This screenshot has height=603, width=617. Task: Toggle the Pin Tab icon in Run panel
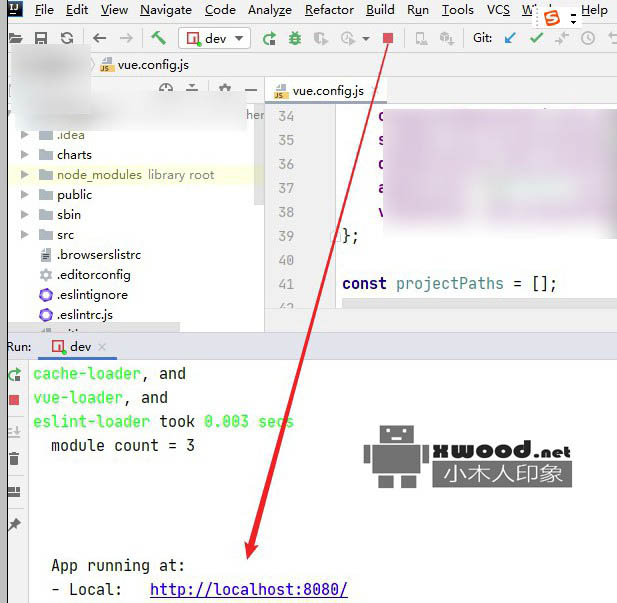coord(14,524)
